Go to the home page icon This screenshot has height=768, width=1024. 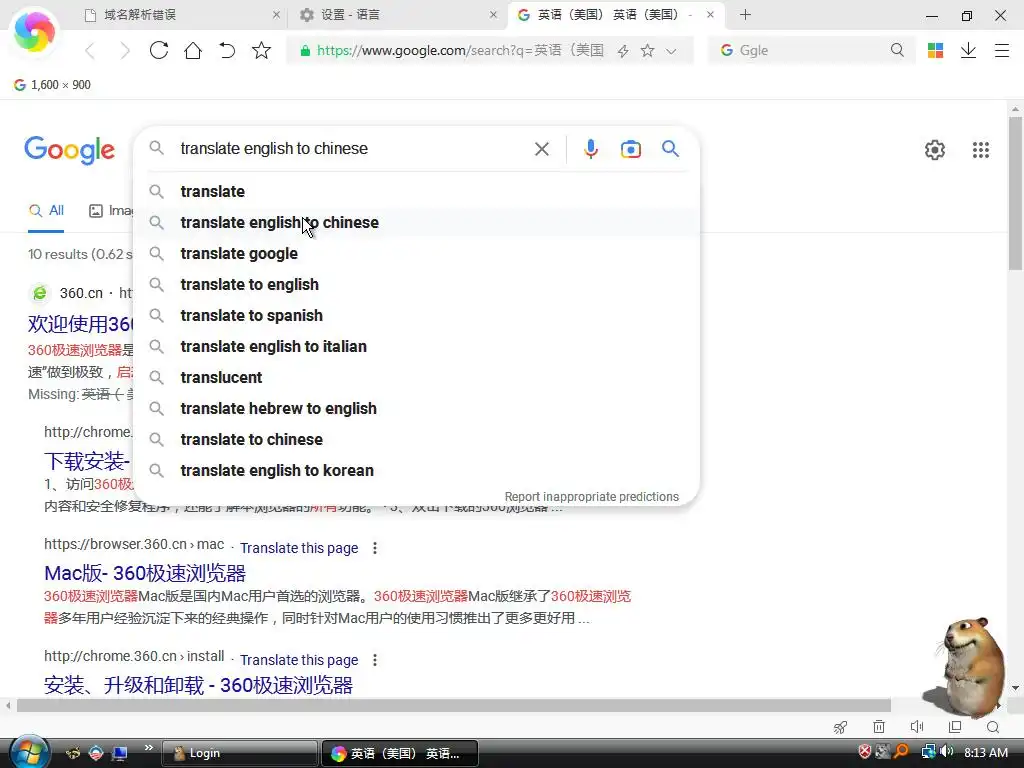(x=193, y=50)
